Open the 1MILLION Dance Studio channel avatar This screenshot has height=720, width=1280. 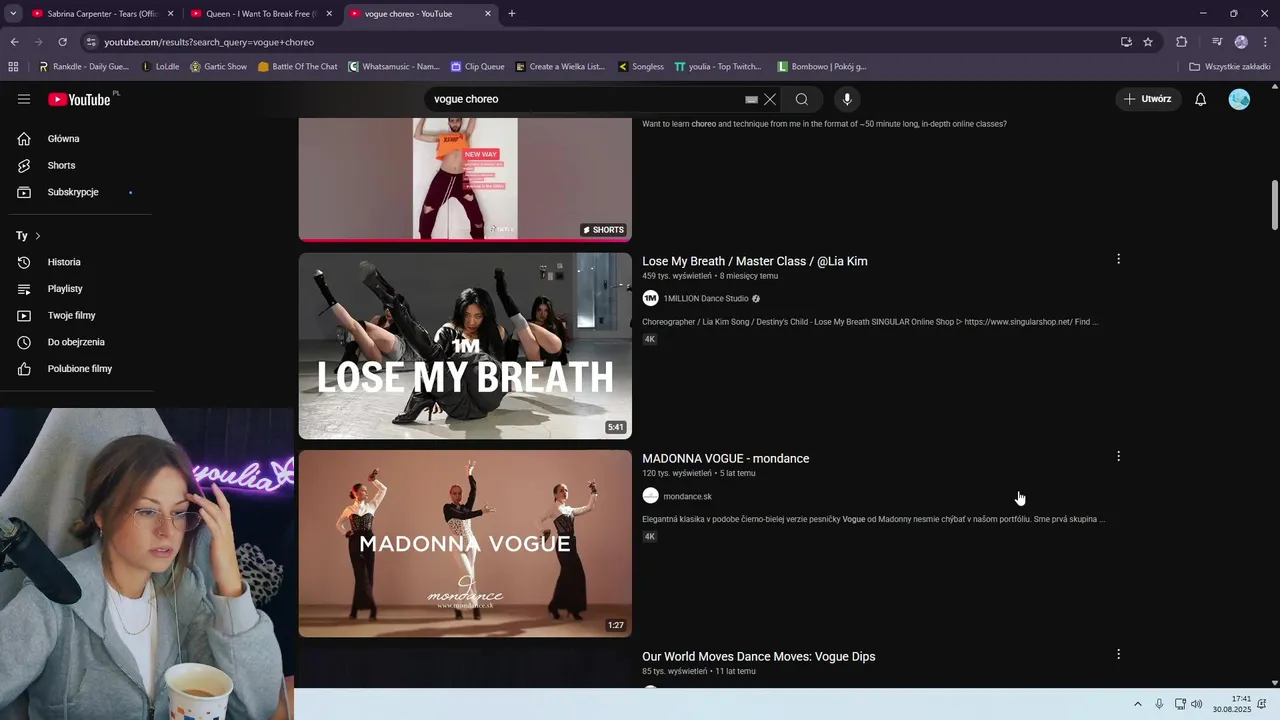650,299
